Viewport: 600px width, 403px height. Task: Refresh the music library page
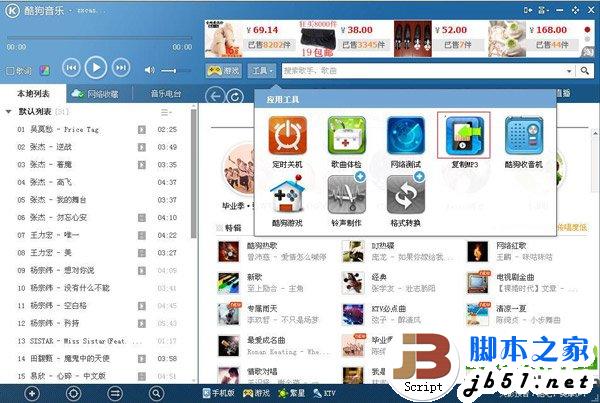point(235,96)
